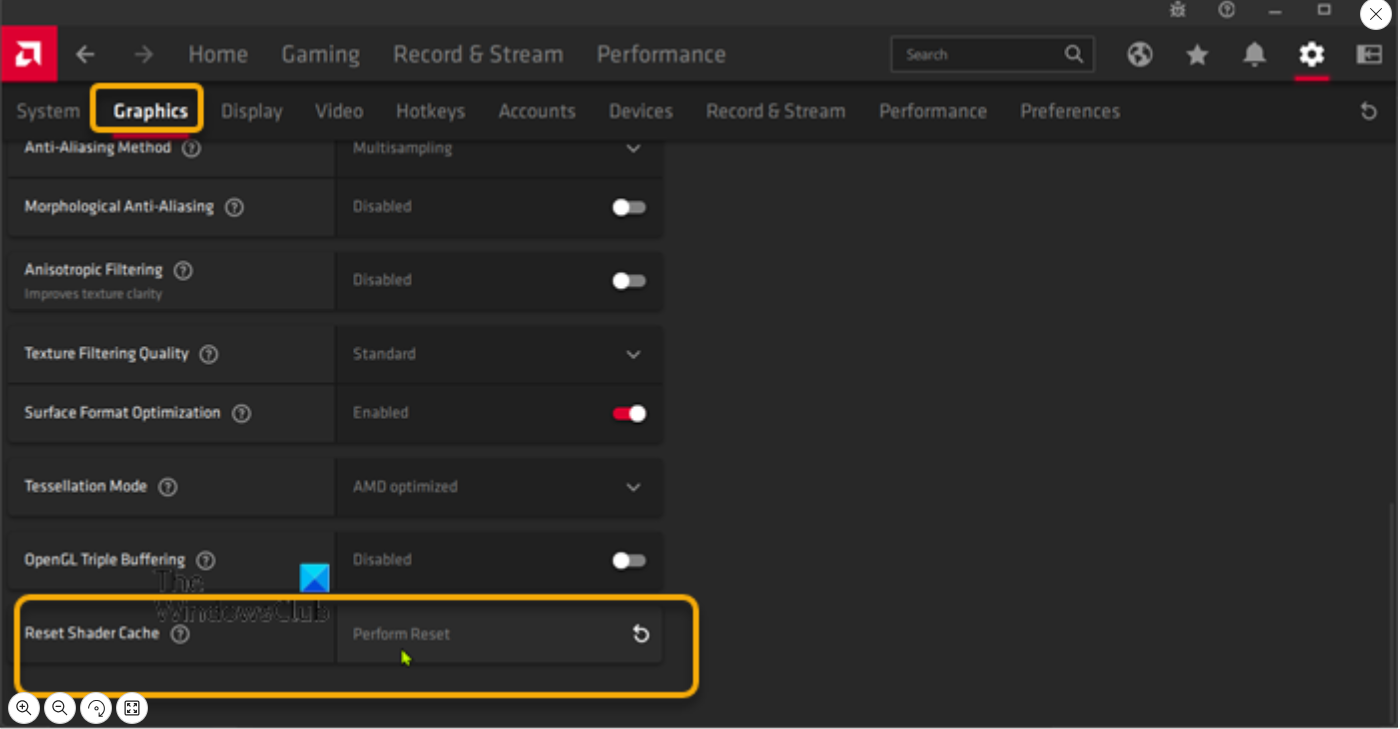Screen dimensions: 1400x729
Task: Open top Performance menu
Action: point(661,54)
